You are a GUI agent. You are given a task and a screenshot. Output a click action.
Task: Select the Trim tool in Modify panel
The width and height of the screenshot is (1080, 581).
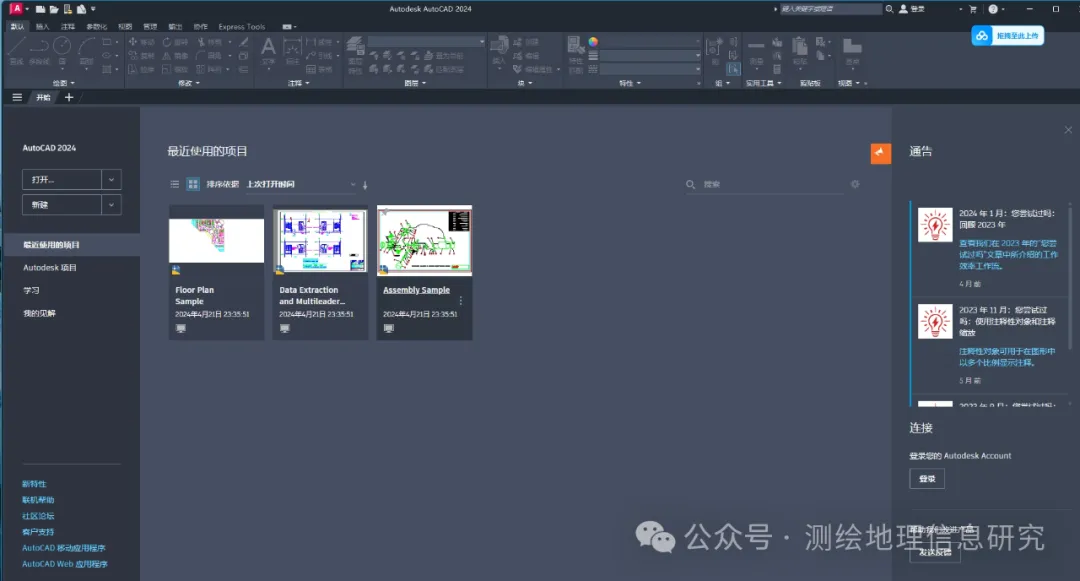click(210, 42)
